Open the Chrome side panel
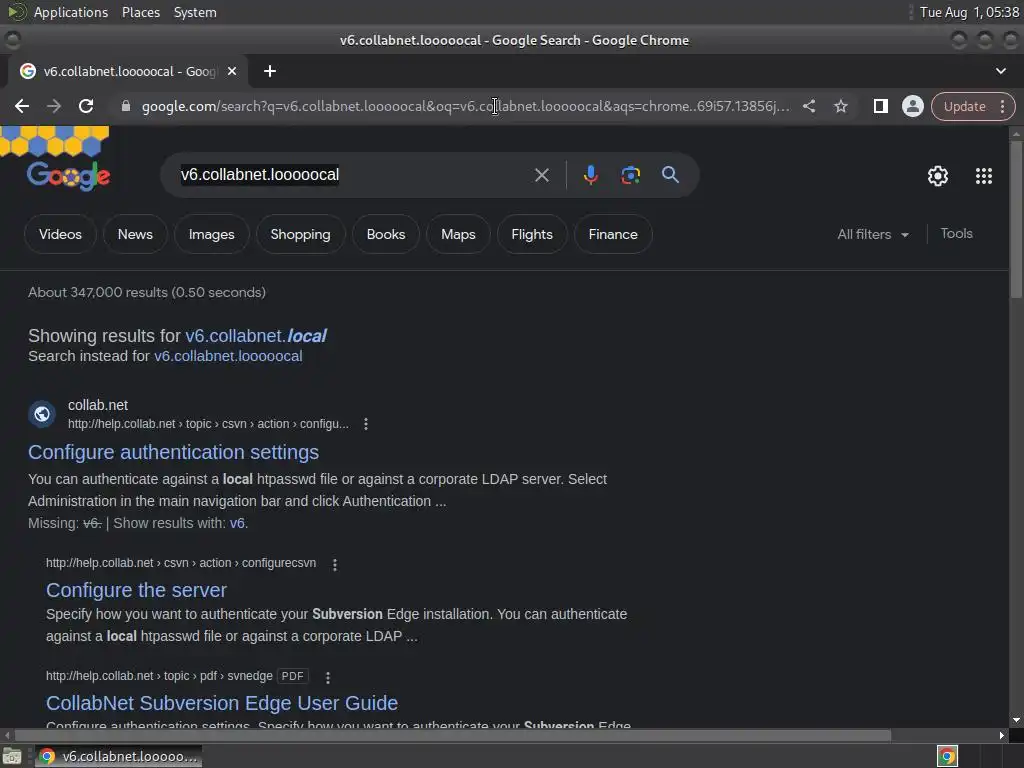Image resolution: width=1024 pixels, height=768 pixels. pyautogui.click(x=880, y=106)
